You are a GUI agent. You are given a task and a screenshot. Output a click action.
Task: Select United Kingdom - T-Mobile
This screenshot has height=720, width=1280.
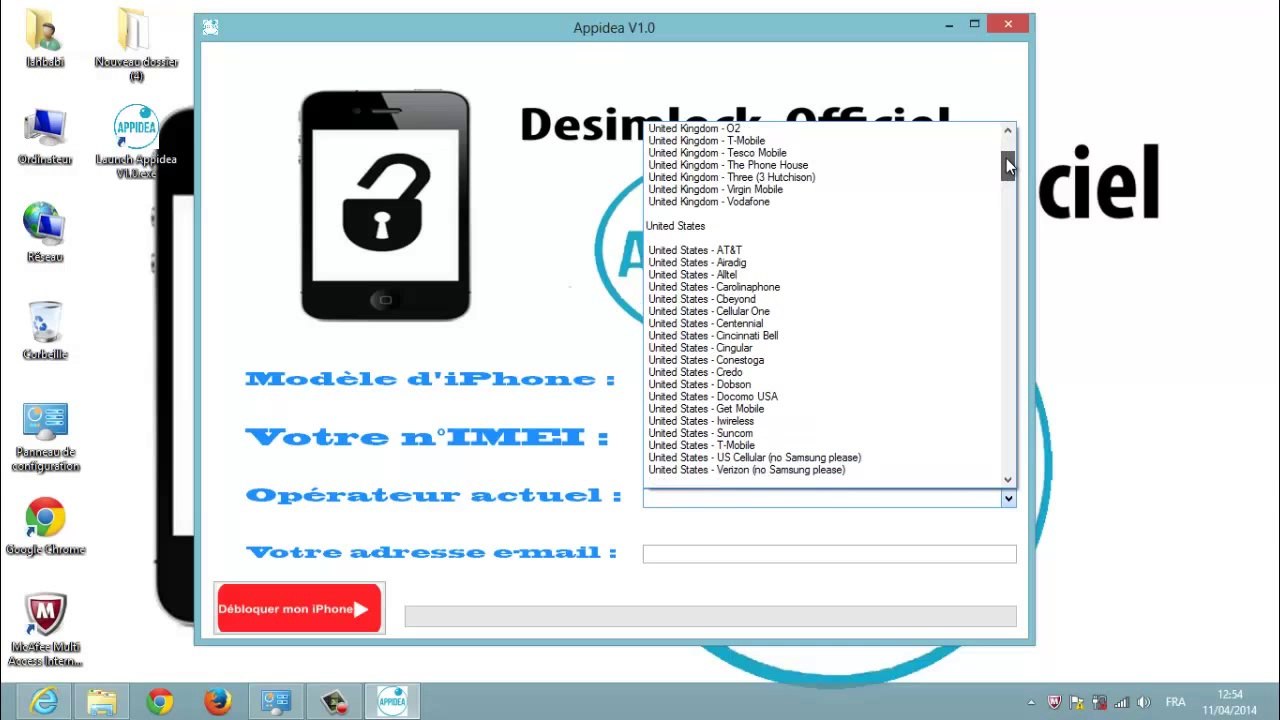[x=707, y=141]
